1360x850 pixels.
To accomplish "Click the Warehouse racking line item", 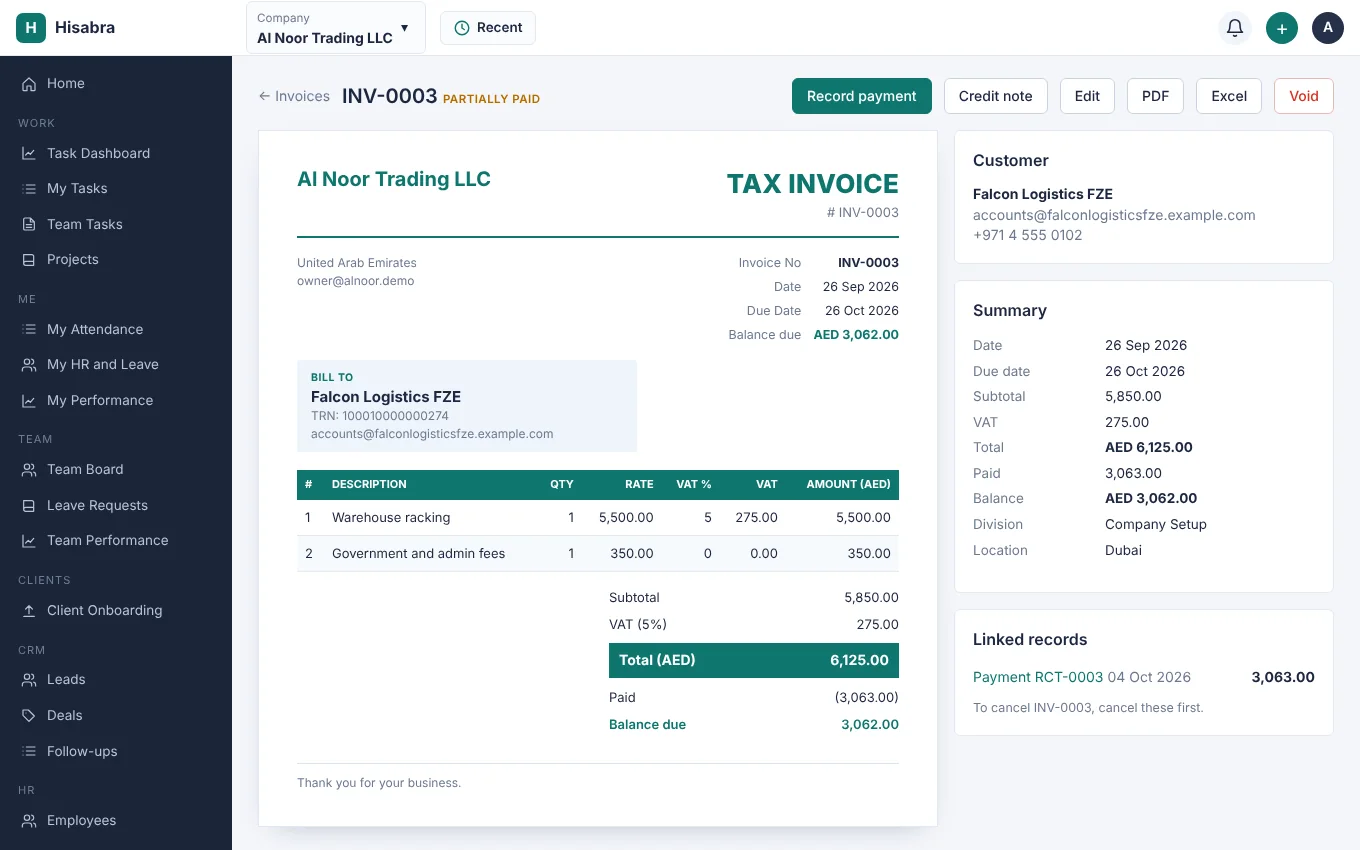I will tap(598, 518).
